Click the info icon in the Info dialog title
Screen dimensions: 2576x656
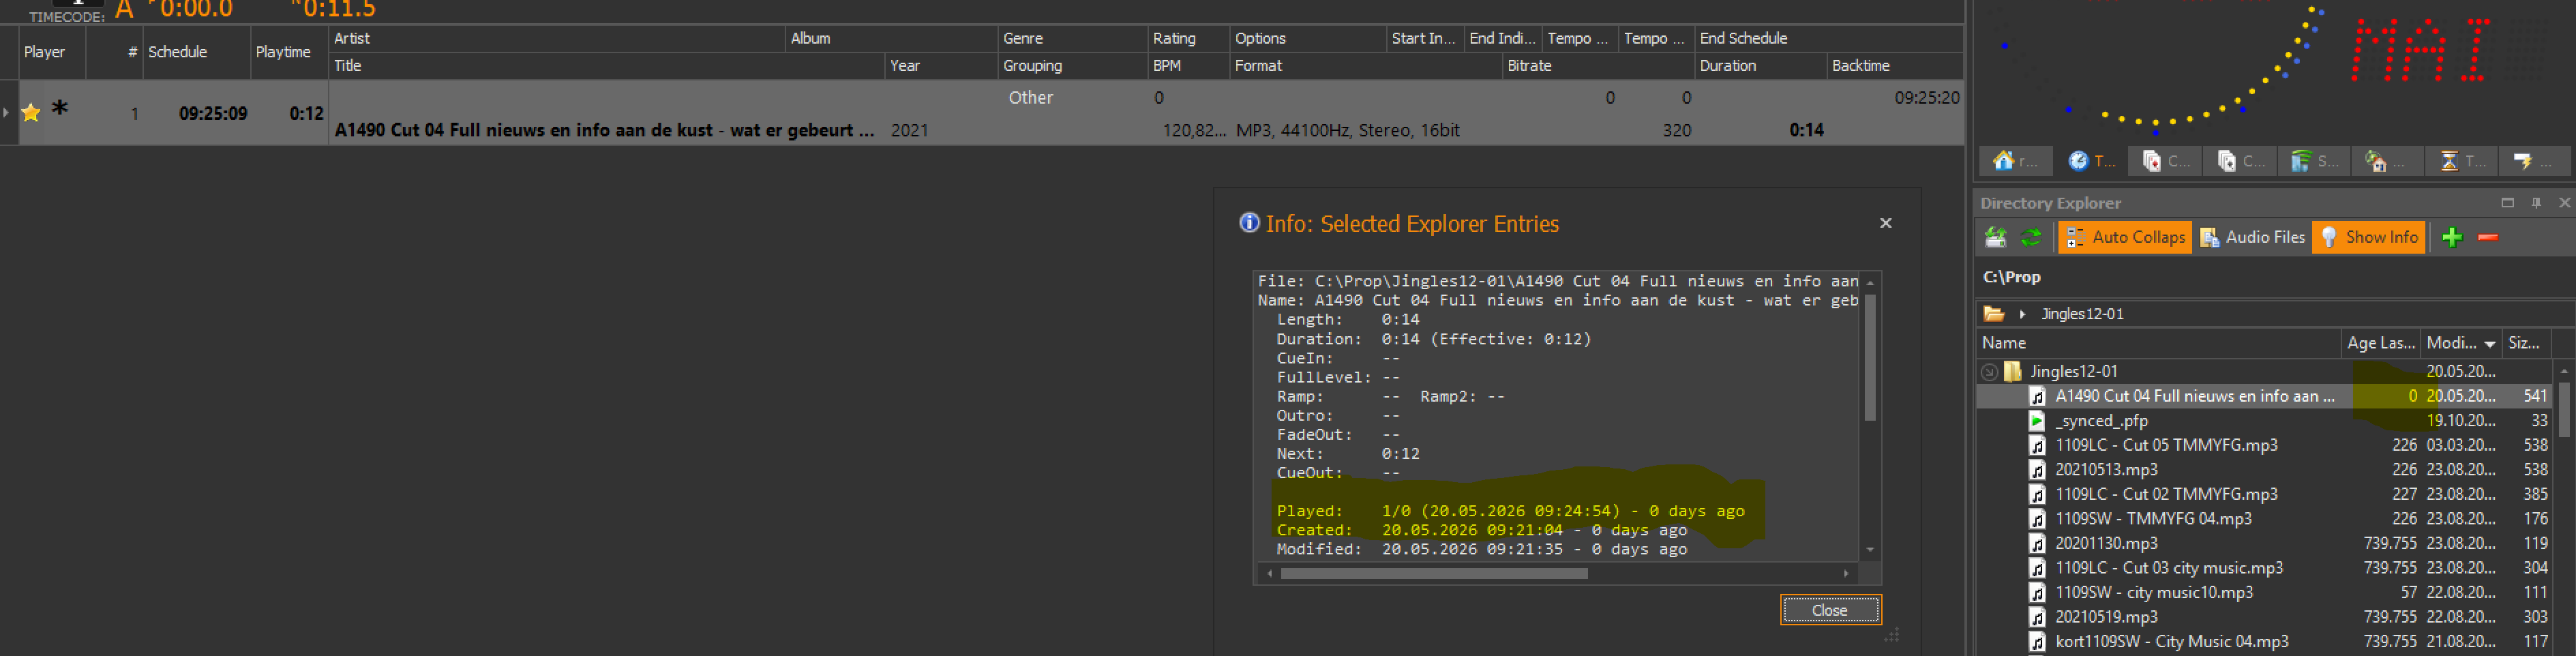[1249, 223]
